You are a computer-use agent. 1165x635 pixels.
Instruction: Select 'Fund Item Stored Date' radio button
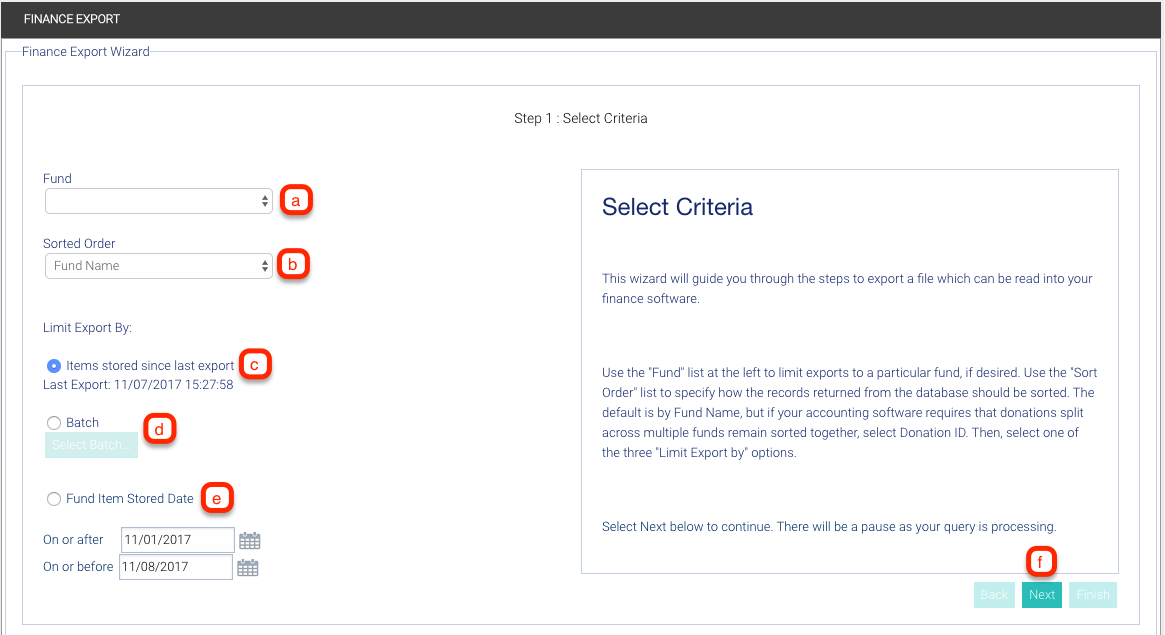(54, 499)
